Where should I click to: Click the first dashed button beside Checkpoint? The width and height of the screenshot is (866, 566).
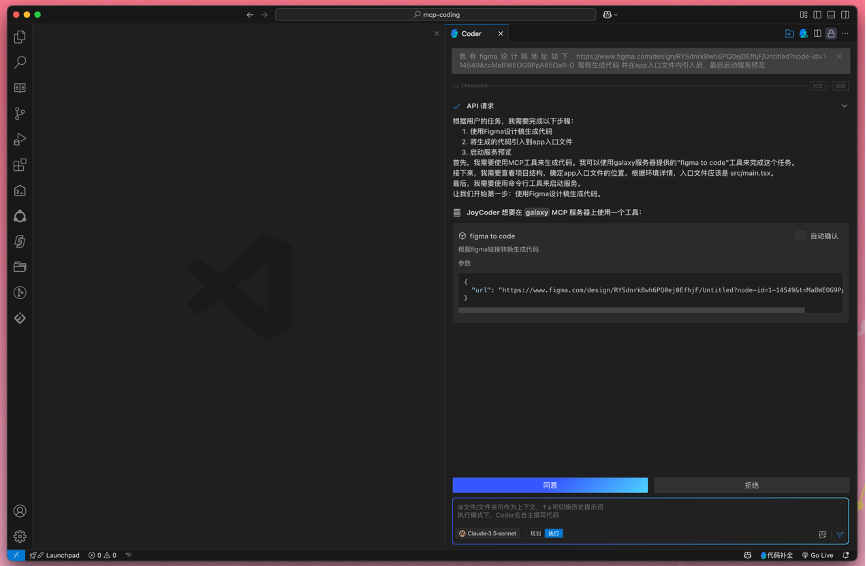[818, 86]
